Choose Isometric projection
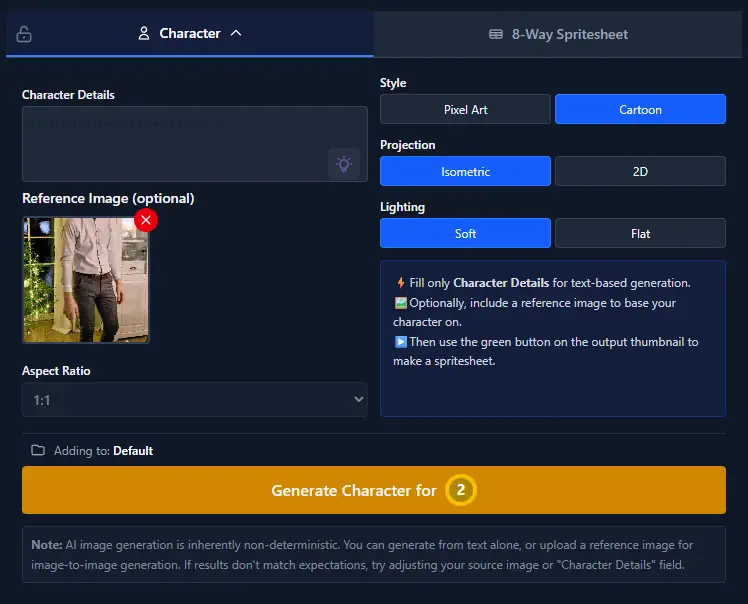748x604 pixels. 465,172
